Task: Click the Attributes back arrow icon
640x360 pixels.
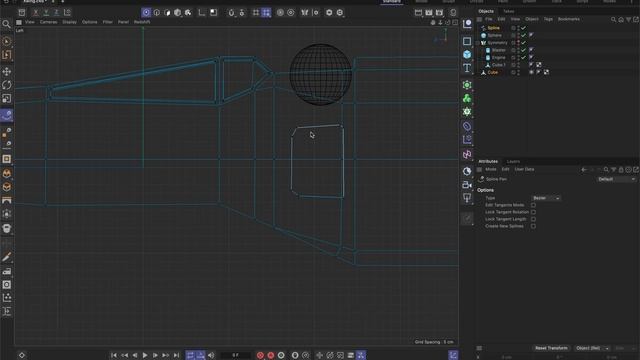Action: point(584,169)
